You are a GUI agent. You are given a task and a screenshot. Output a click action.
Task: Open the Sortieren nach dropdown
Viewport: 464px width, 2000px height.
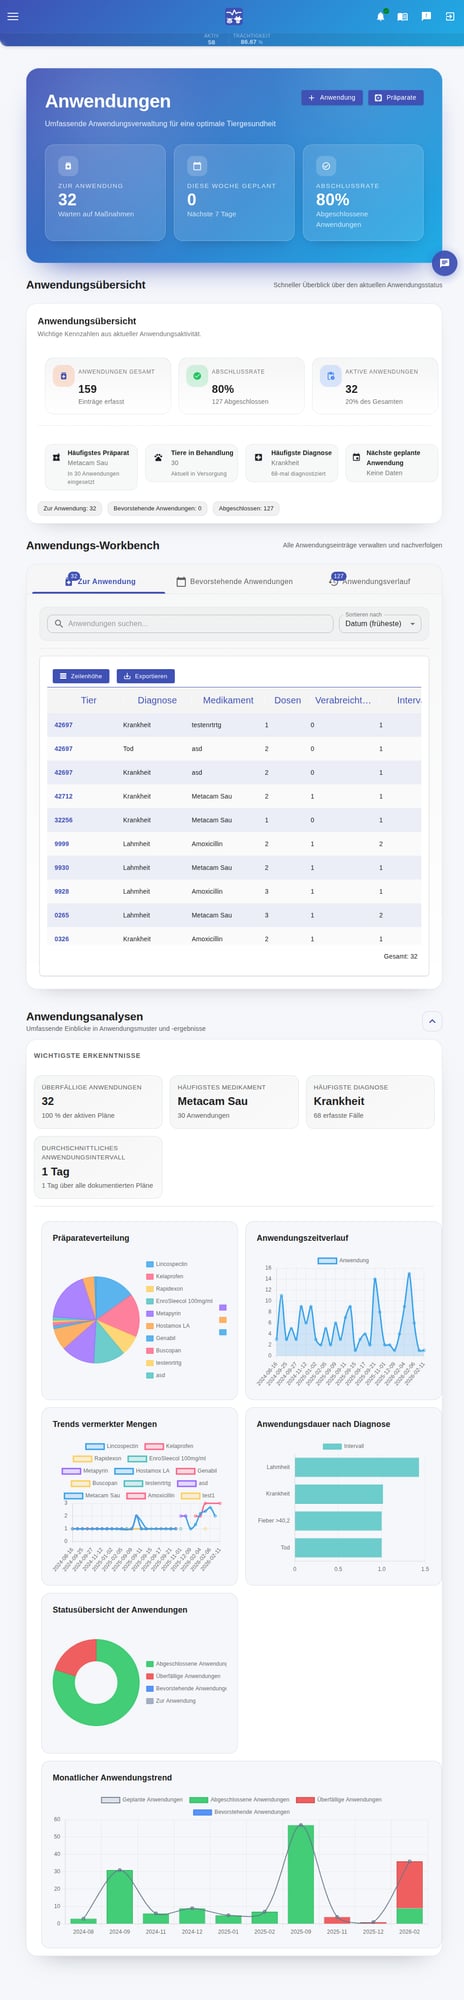click(381, 623)
